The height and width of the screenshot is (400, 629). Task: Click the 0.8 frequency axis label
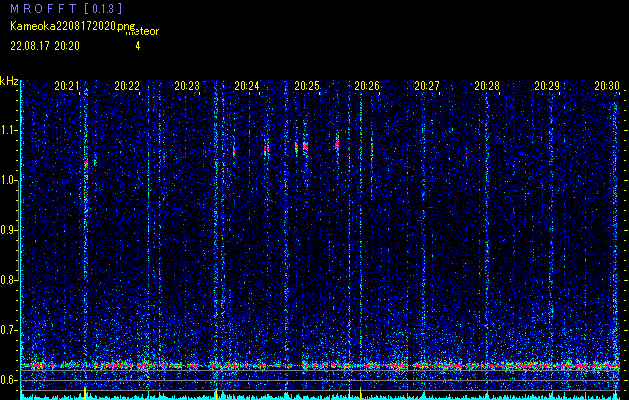[x=8, y=280]
